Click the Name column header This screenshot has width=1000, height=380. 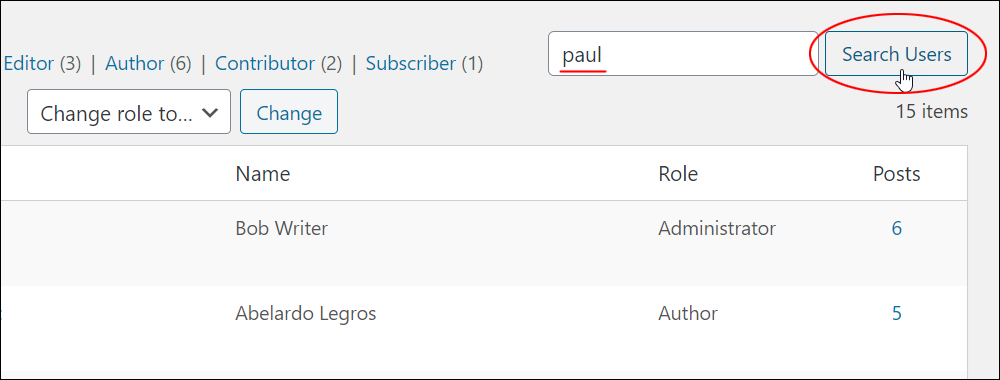coord(263,173)
